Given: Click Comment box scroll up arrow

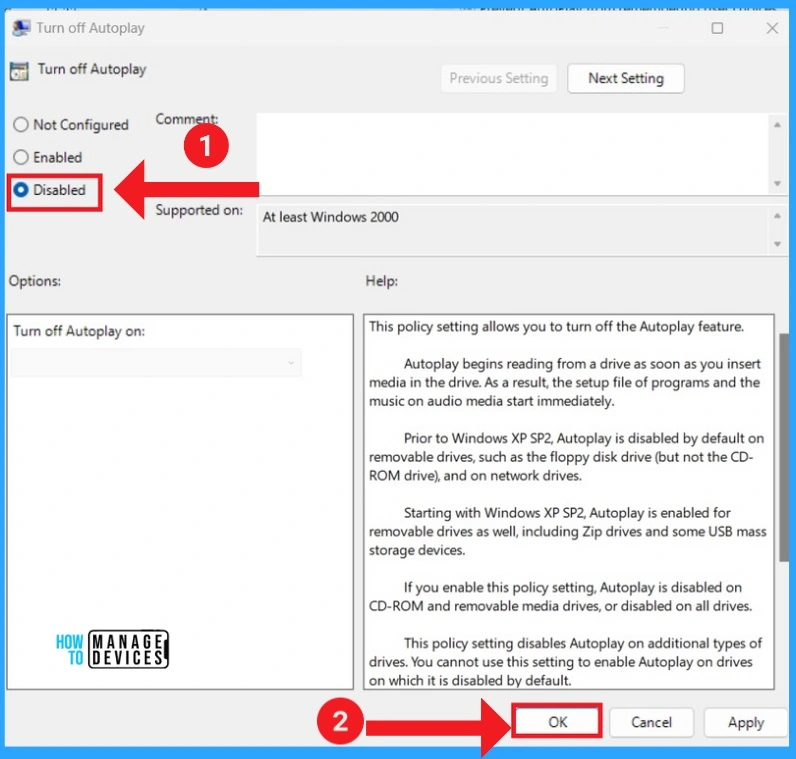Looking at the screenshot, I should [777, 125].
